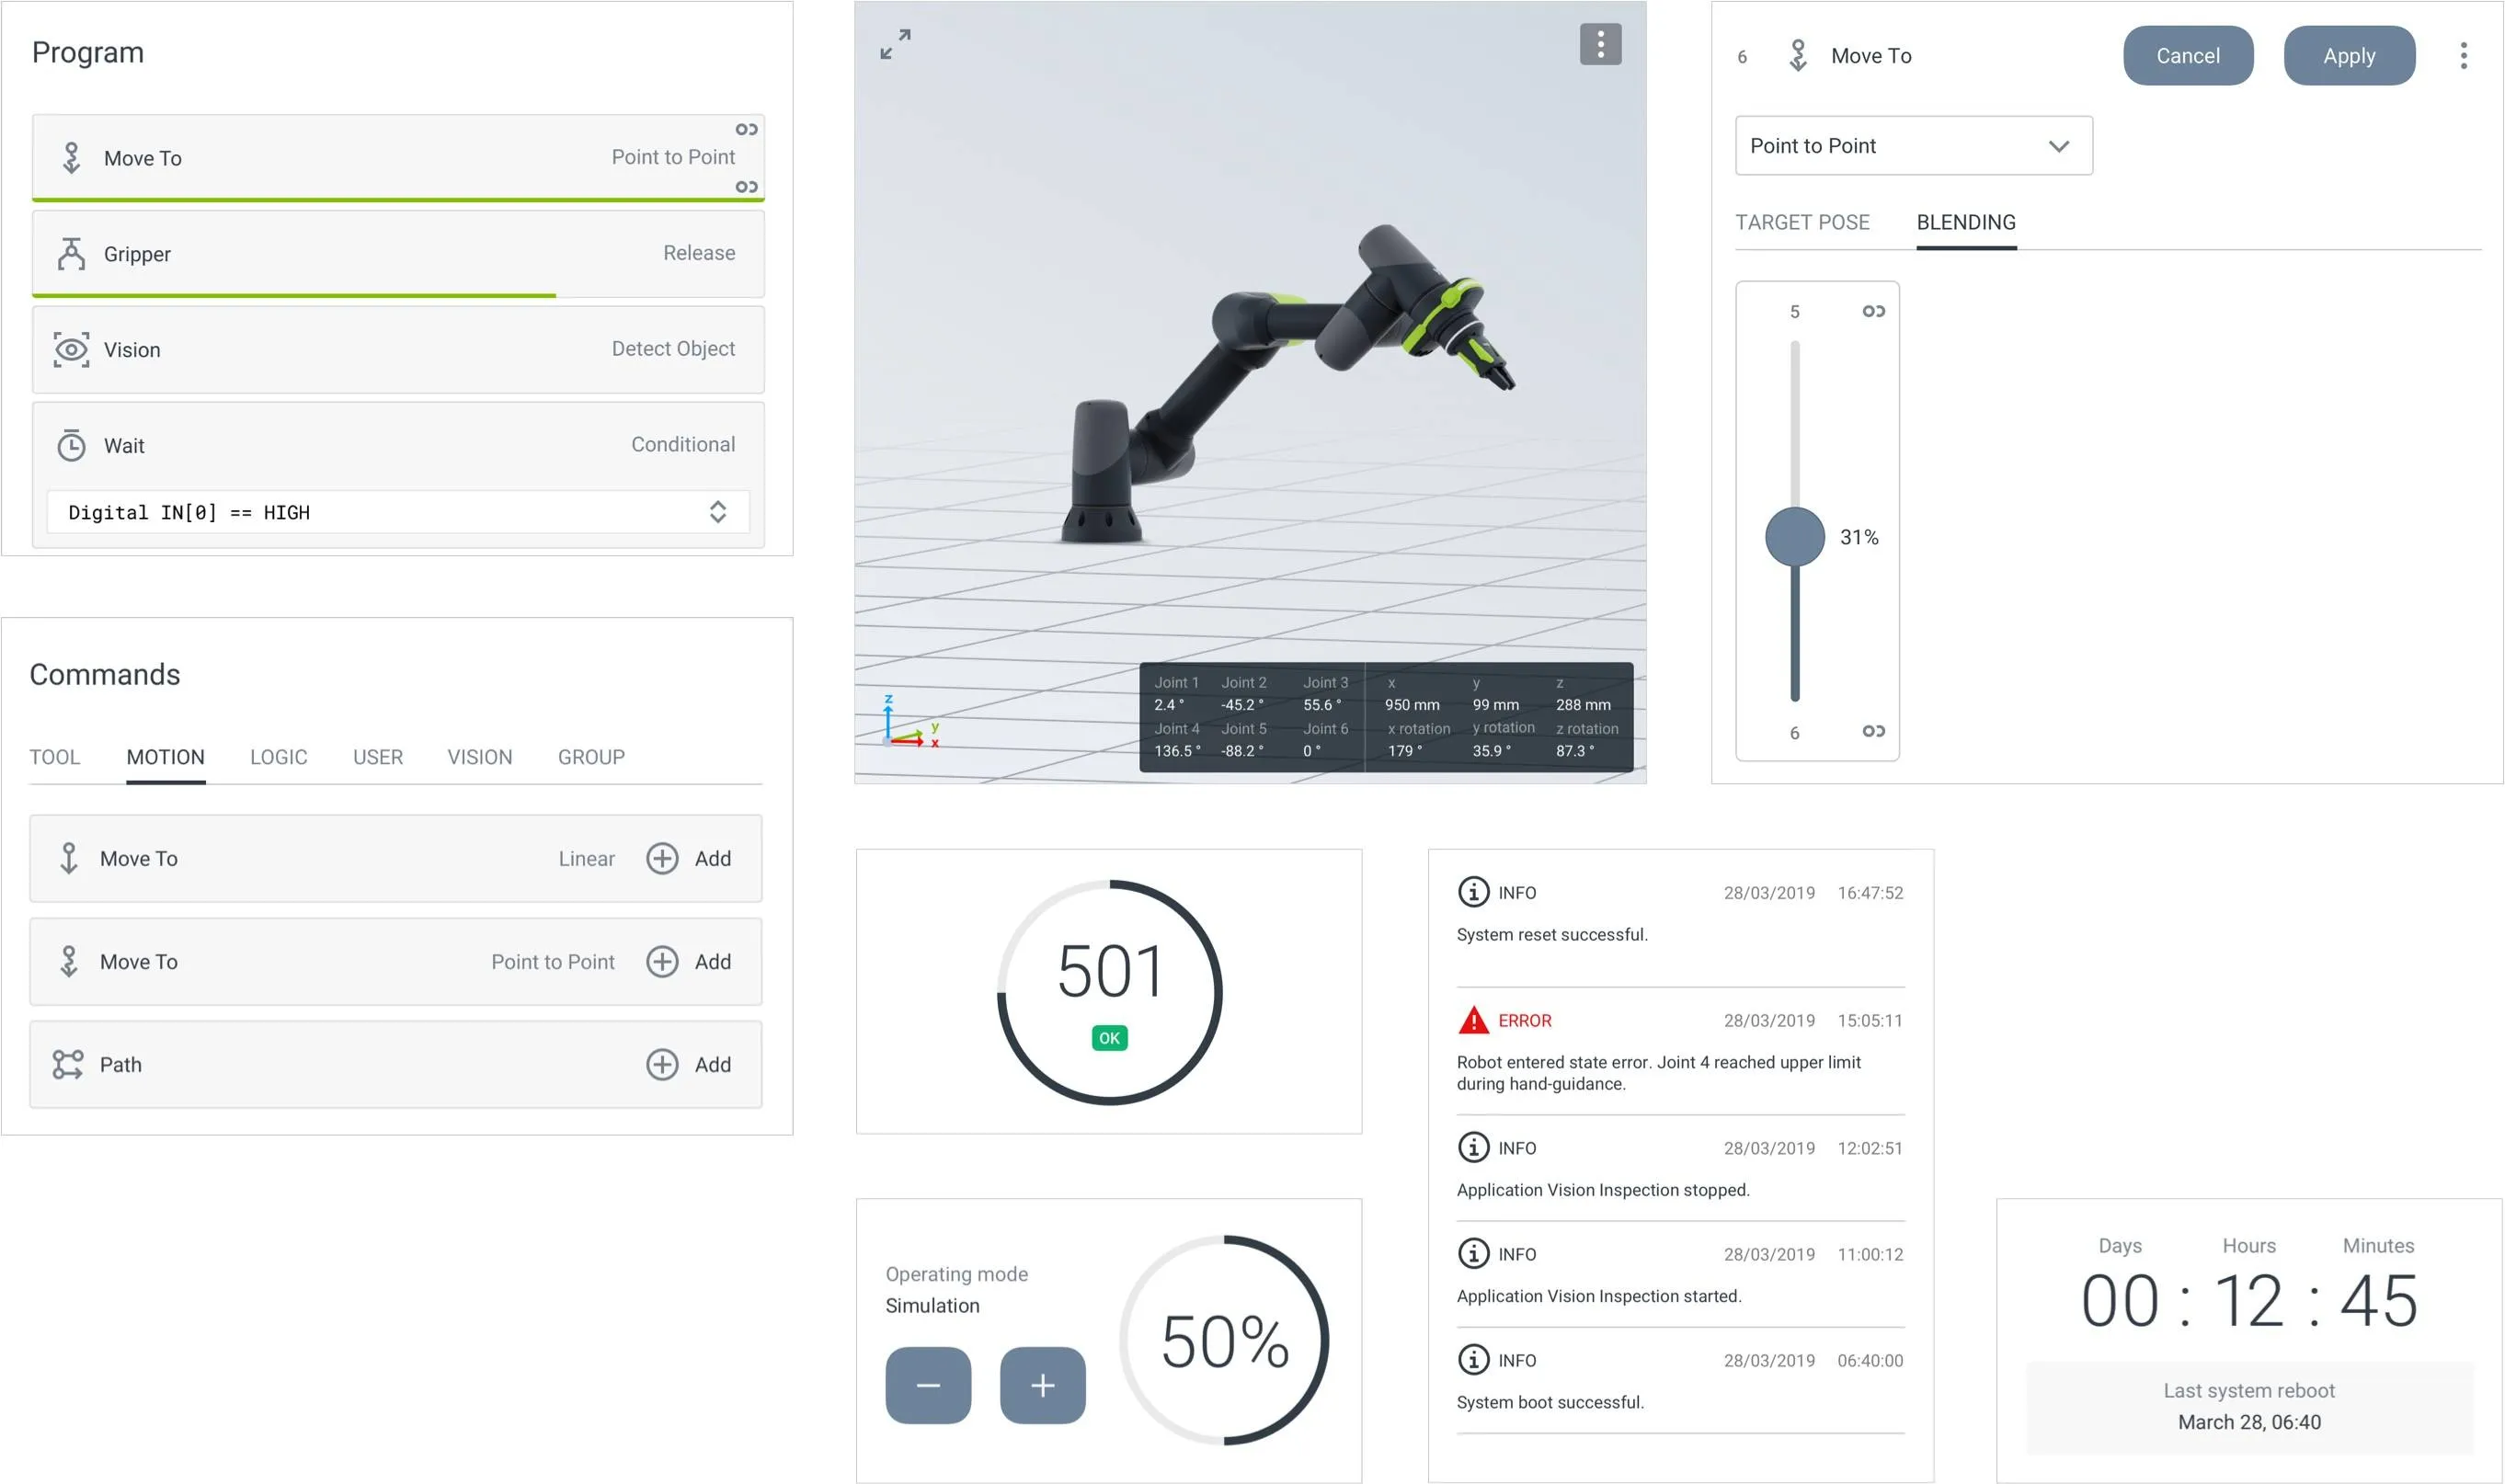Open the LOGIC commands tab

point(278,757)
